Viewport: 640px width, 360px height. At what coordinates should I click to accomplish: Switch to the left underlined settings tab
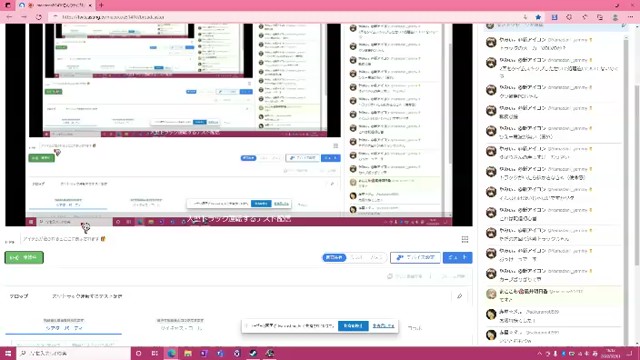(64, 325)
